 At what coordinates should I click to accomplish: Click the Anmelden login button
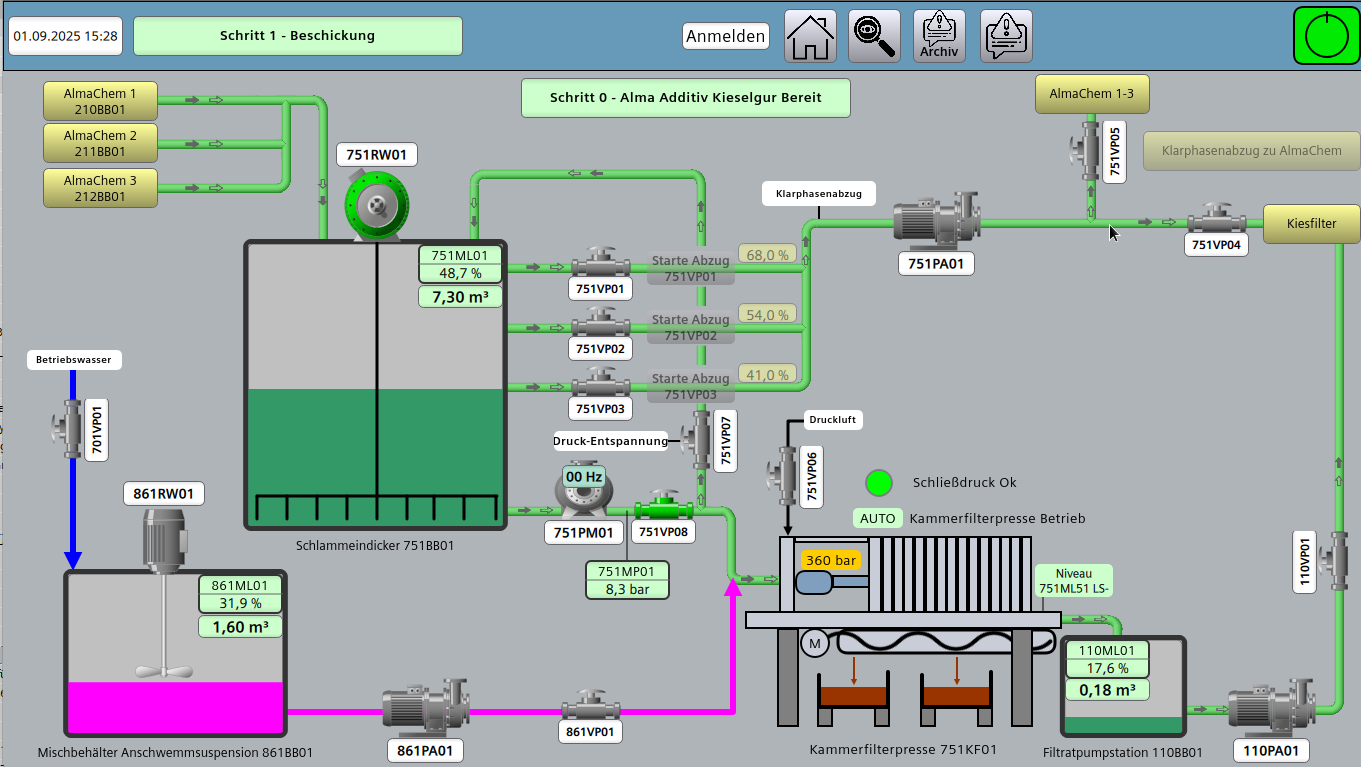(726, 35)
